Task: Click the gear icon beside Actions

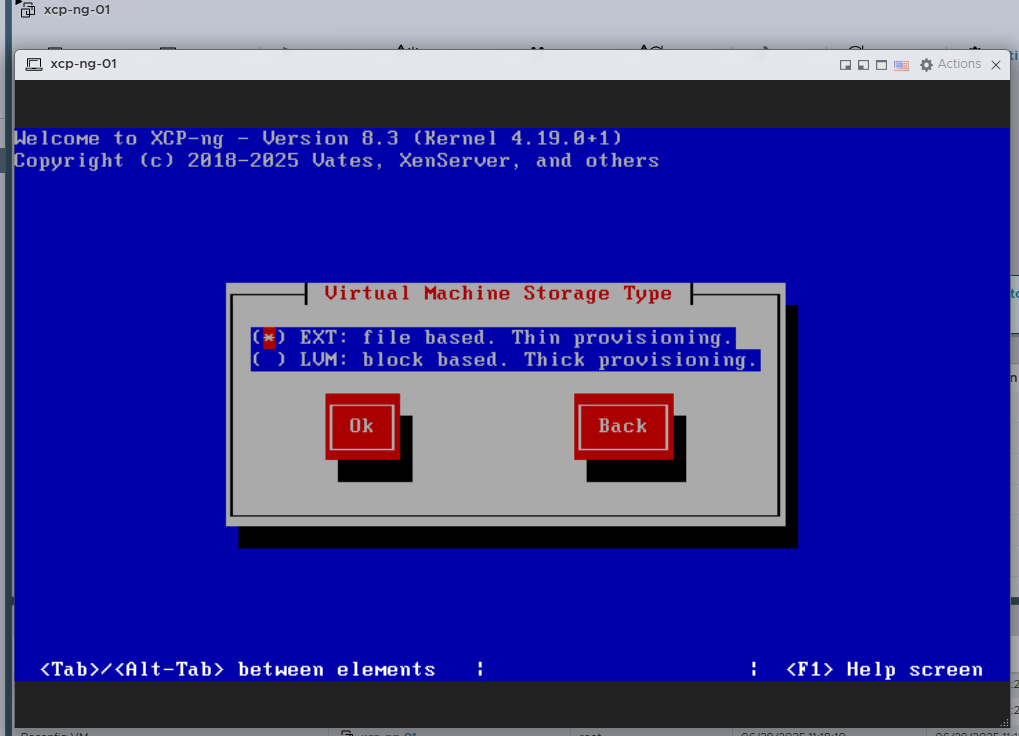Action: click(926, 65)
